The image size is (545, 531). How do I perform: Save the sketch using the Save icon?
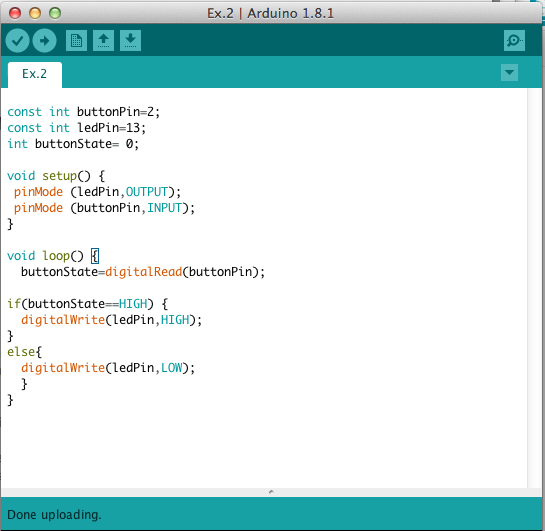pos(130,41)
